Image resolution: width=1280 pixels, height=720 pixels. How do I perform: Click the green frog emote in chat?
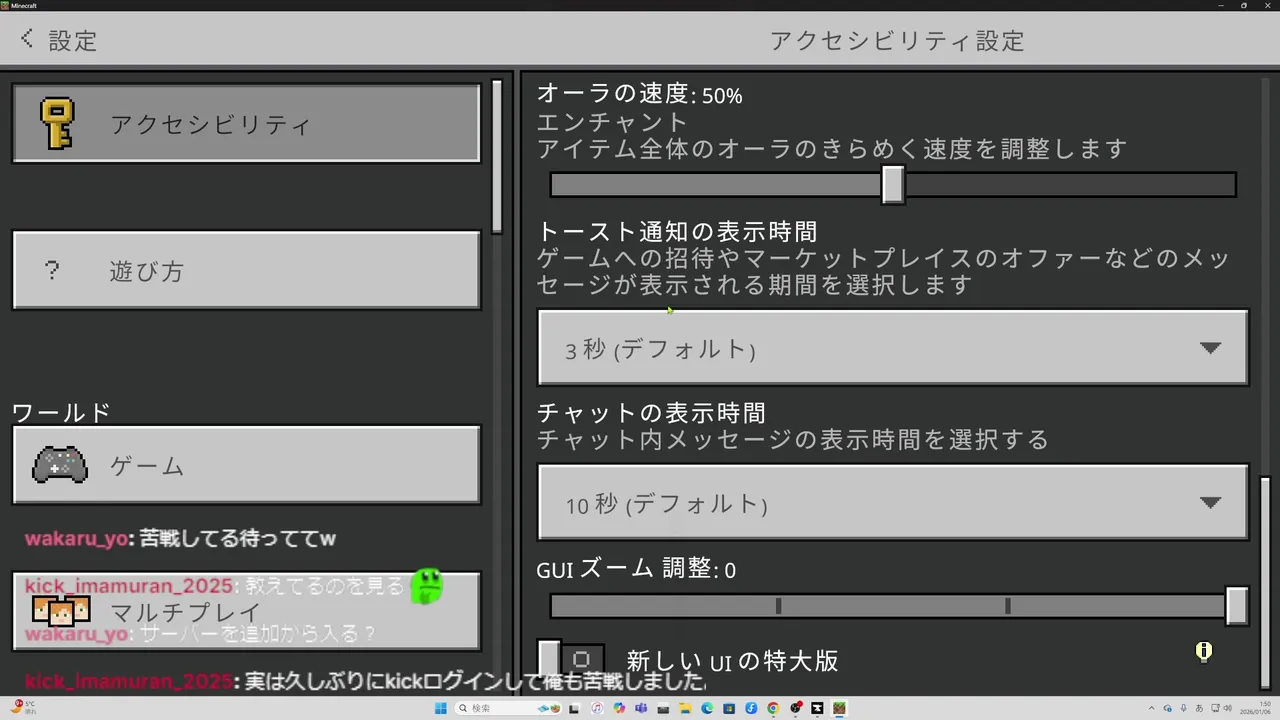[426, 586]
